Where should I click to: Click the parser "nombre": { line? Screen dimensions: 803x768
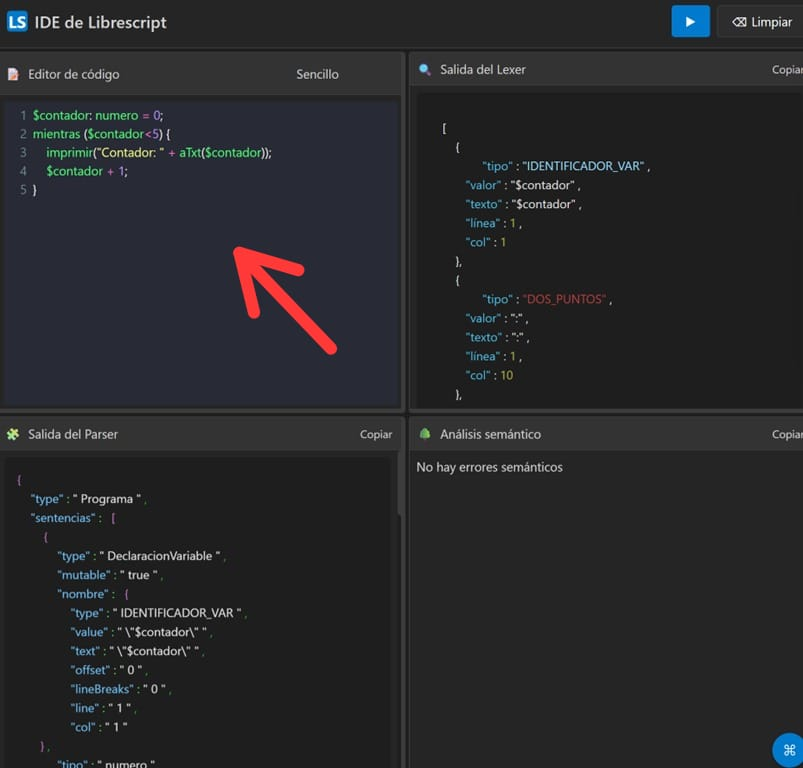[93, 594]
